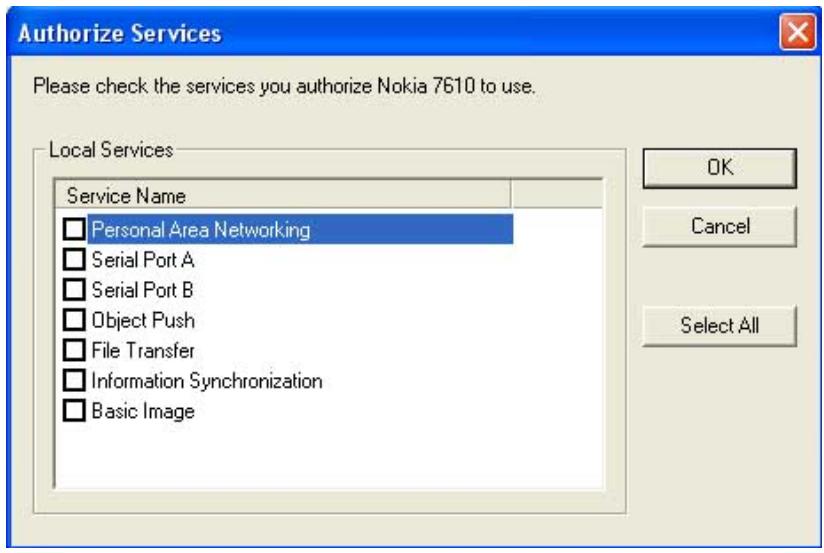Highlight the File Transfer row text
824x553 pixels.
click(x=143, y=351)
